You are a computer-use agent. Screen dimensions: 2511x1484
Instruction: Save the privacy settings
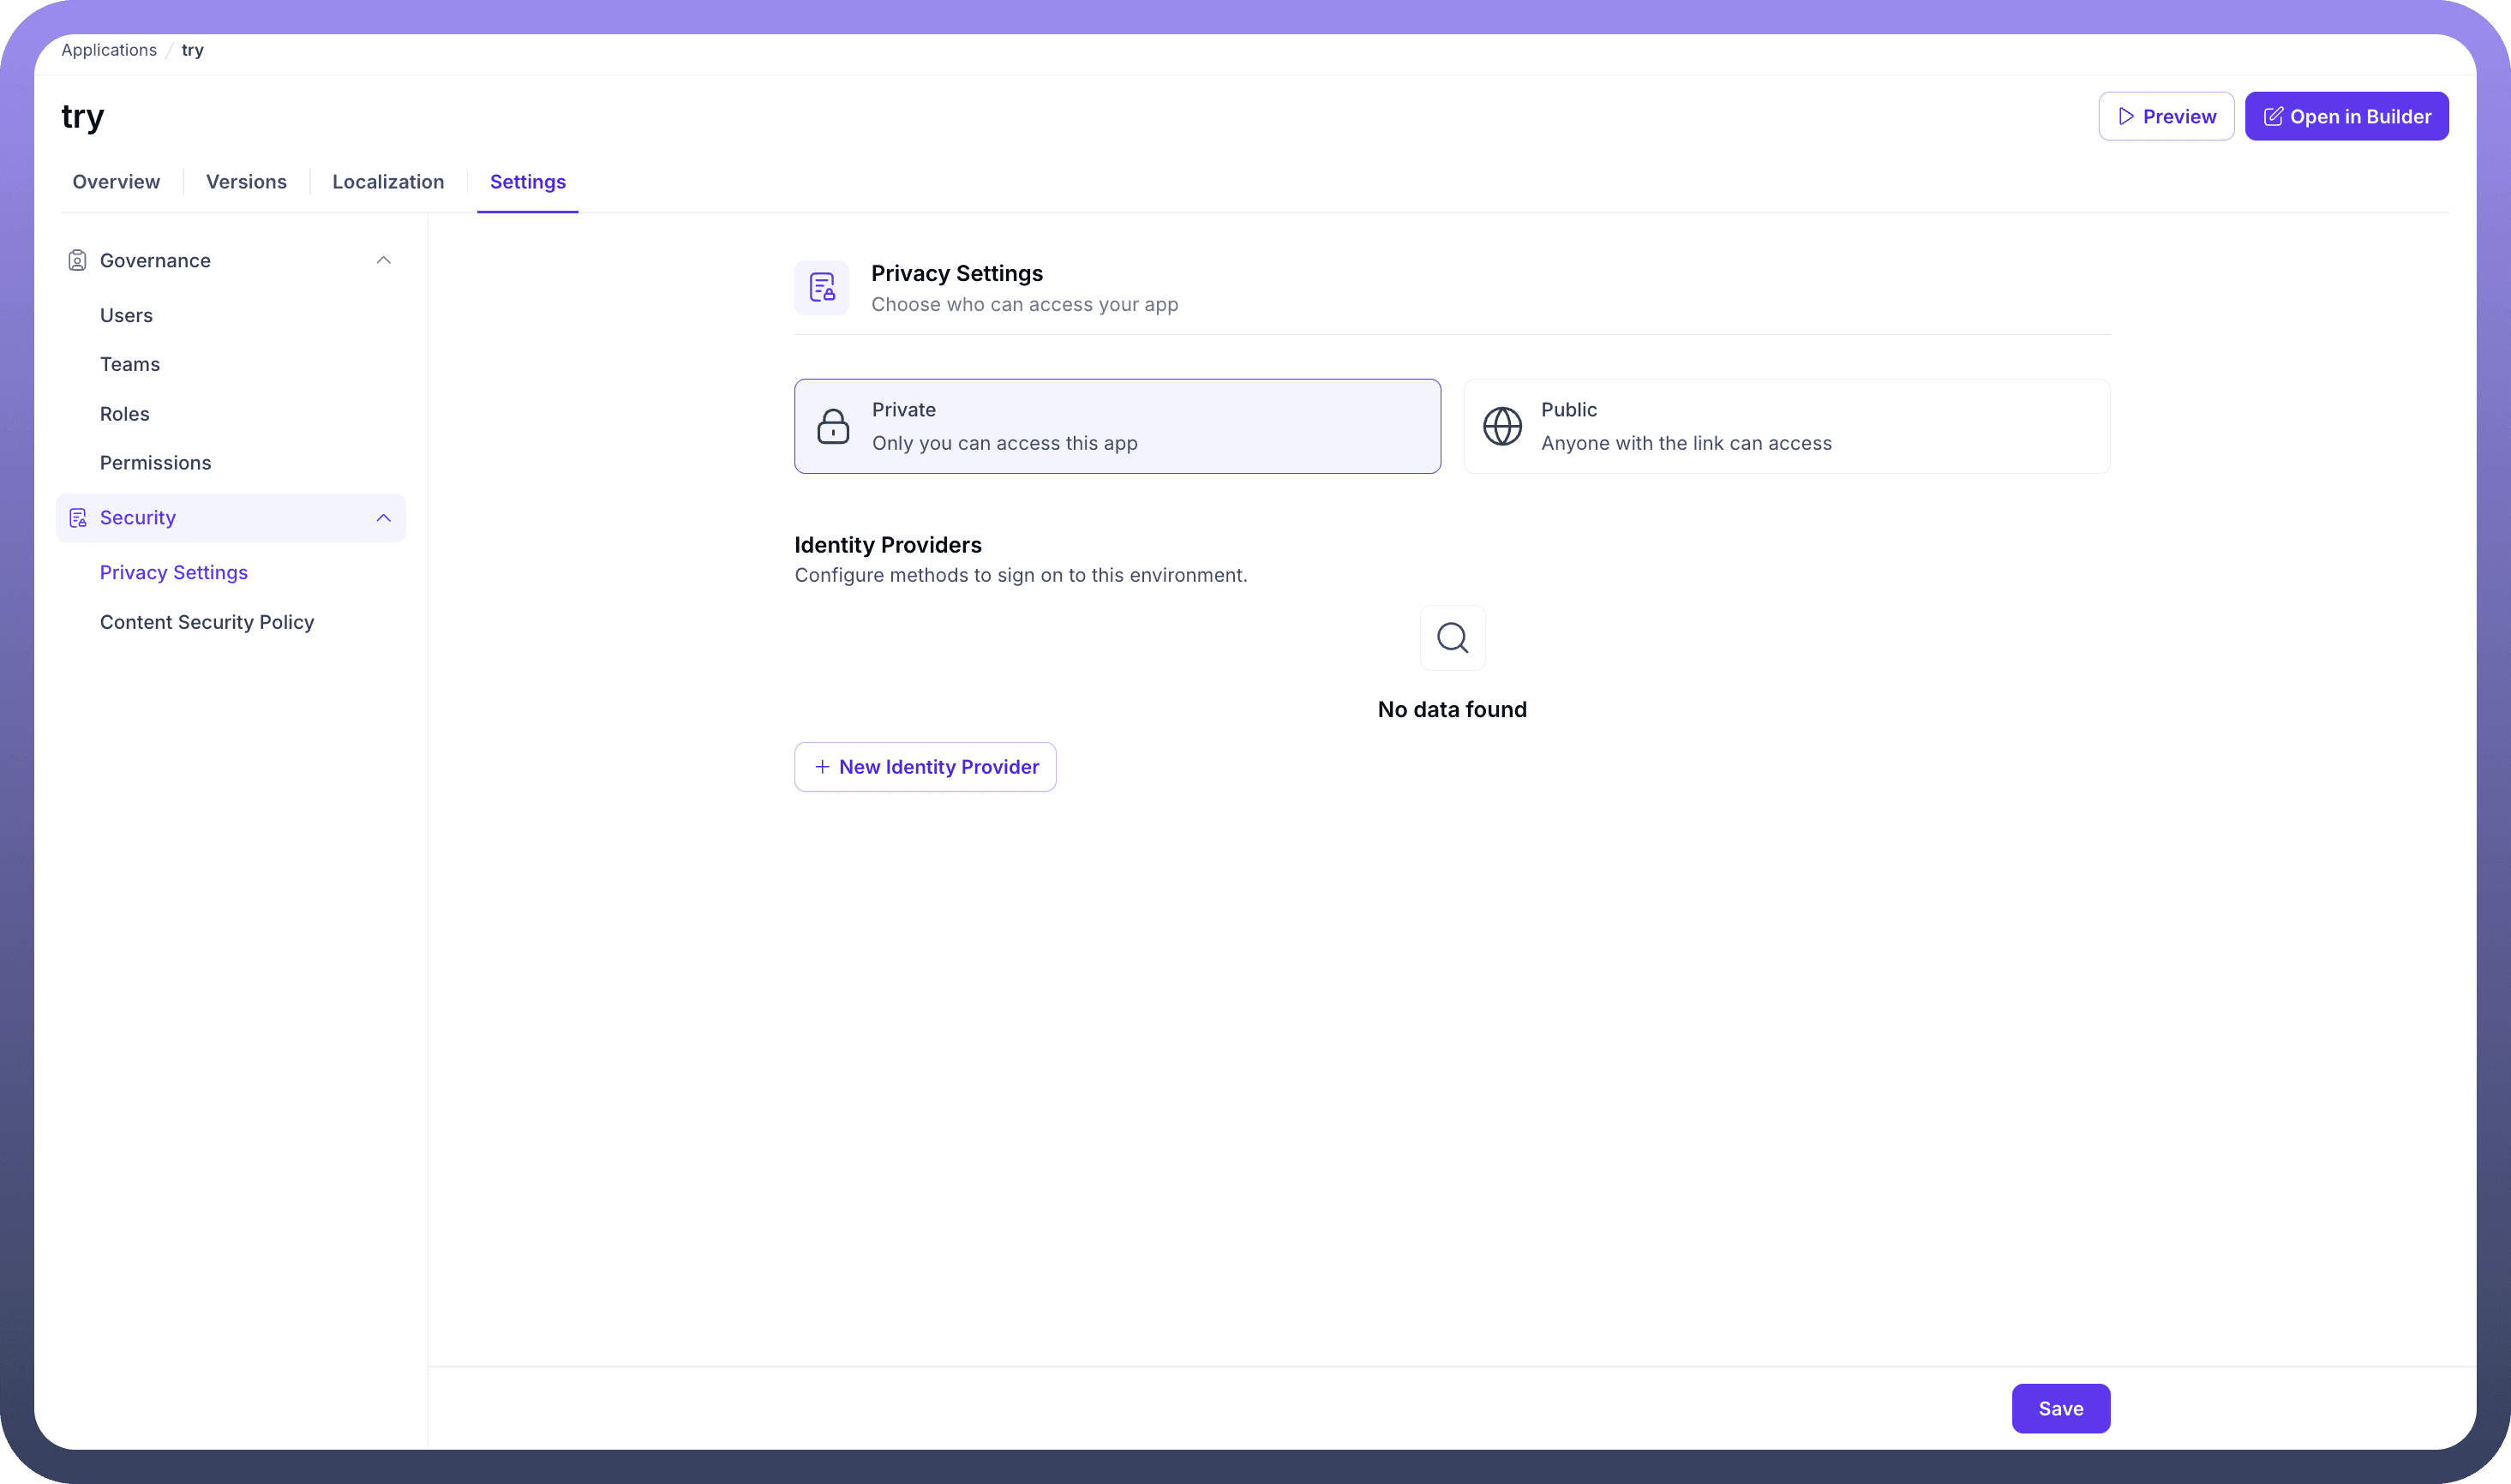click(x=2060, y=1408)
